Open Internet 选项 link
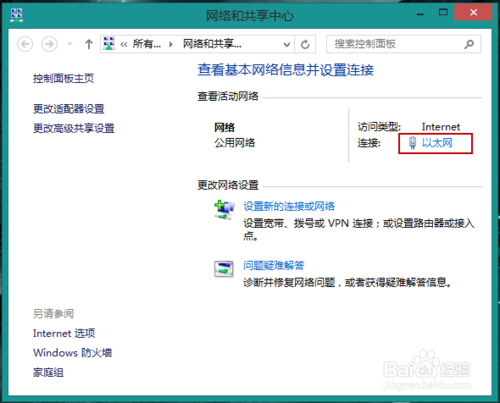This screenshot has width=500, height=403. point(64,333)
